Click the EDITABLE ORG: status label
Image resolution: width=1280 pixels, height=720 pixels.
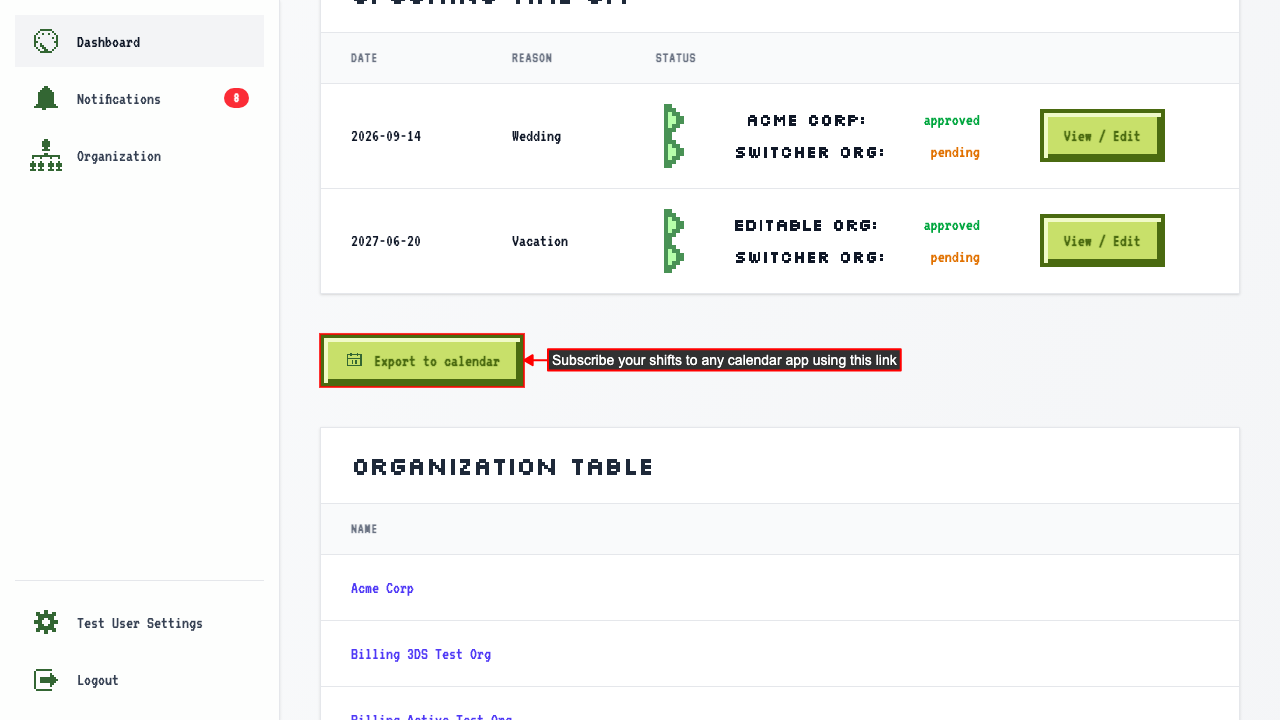pyautogui.click(x=806, y=225)
